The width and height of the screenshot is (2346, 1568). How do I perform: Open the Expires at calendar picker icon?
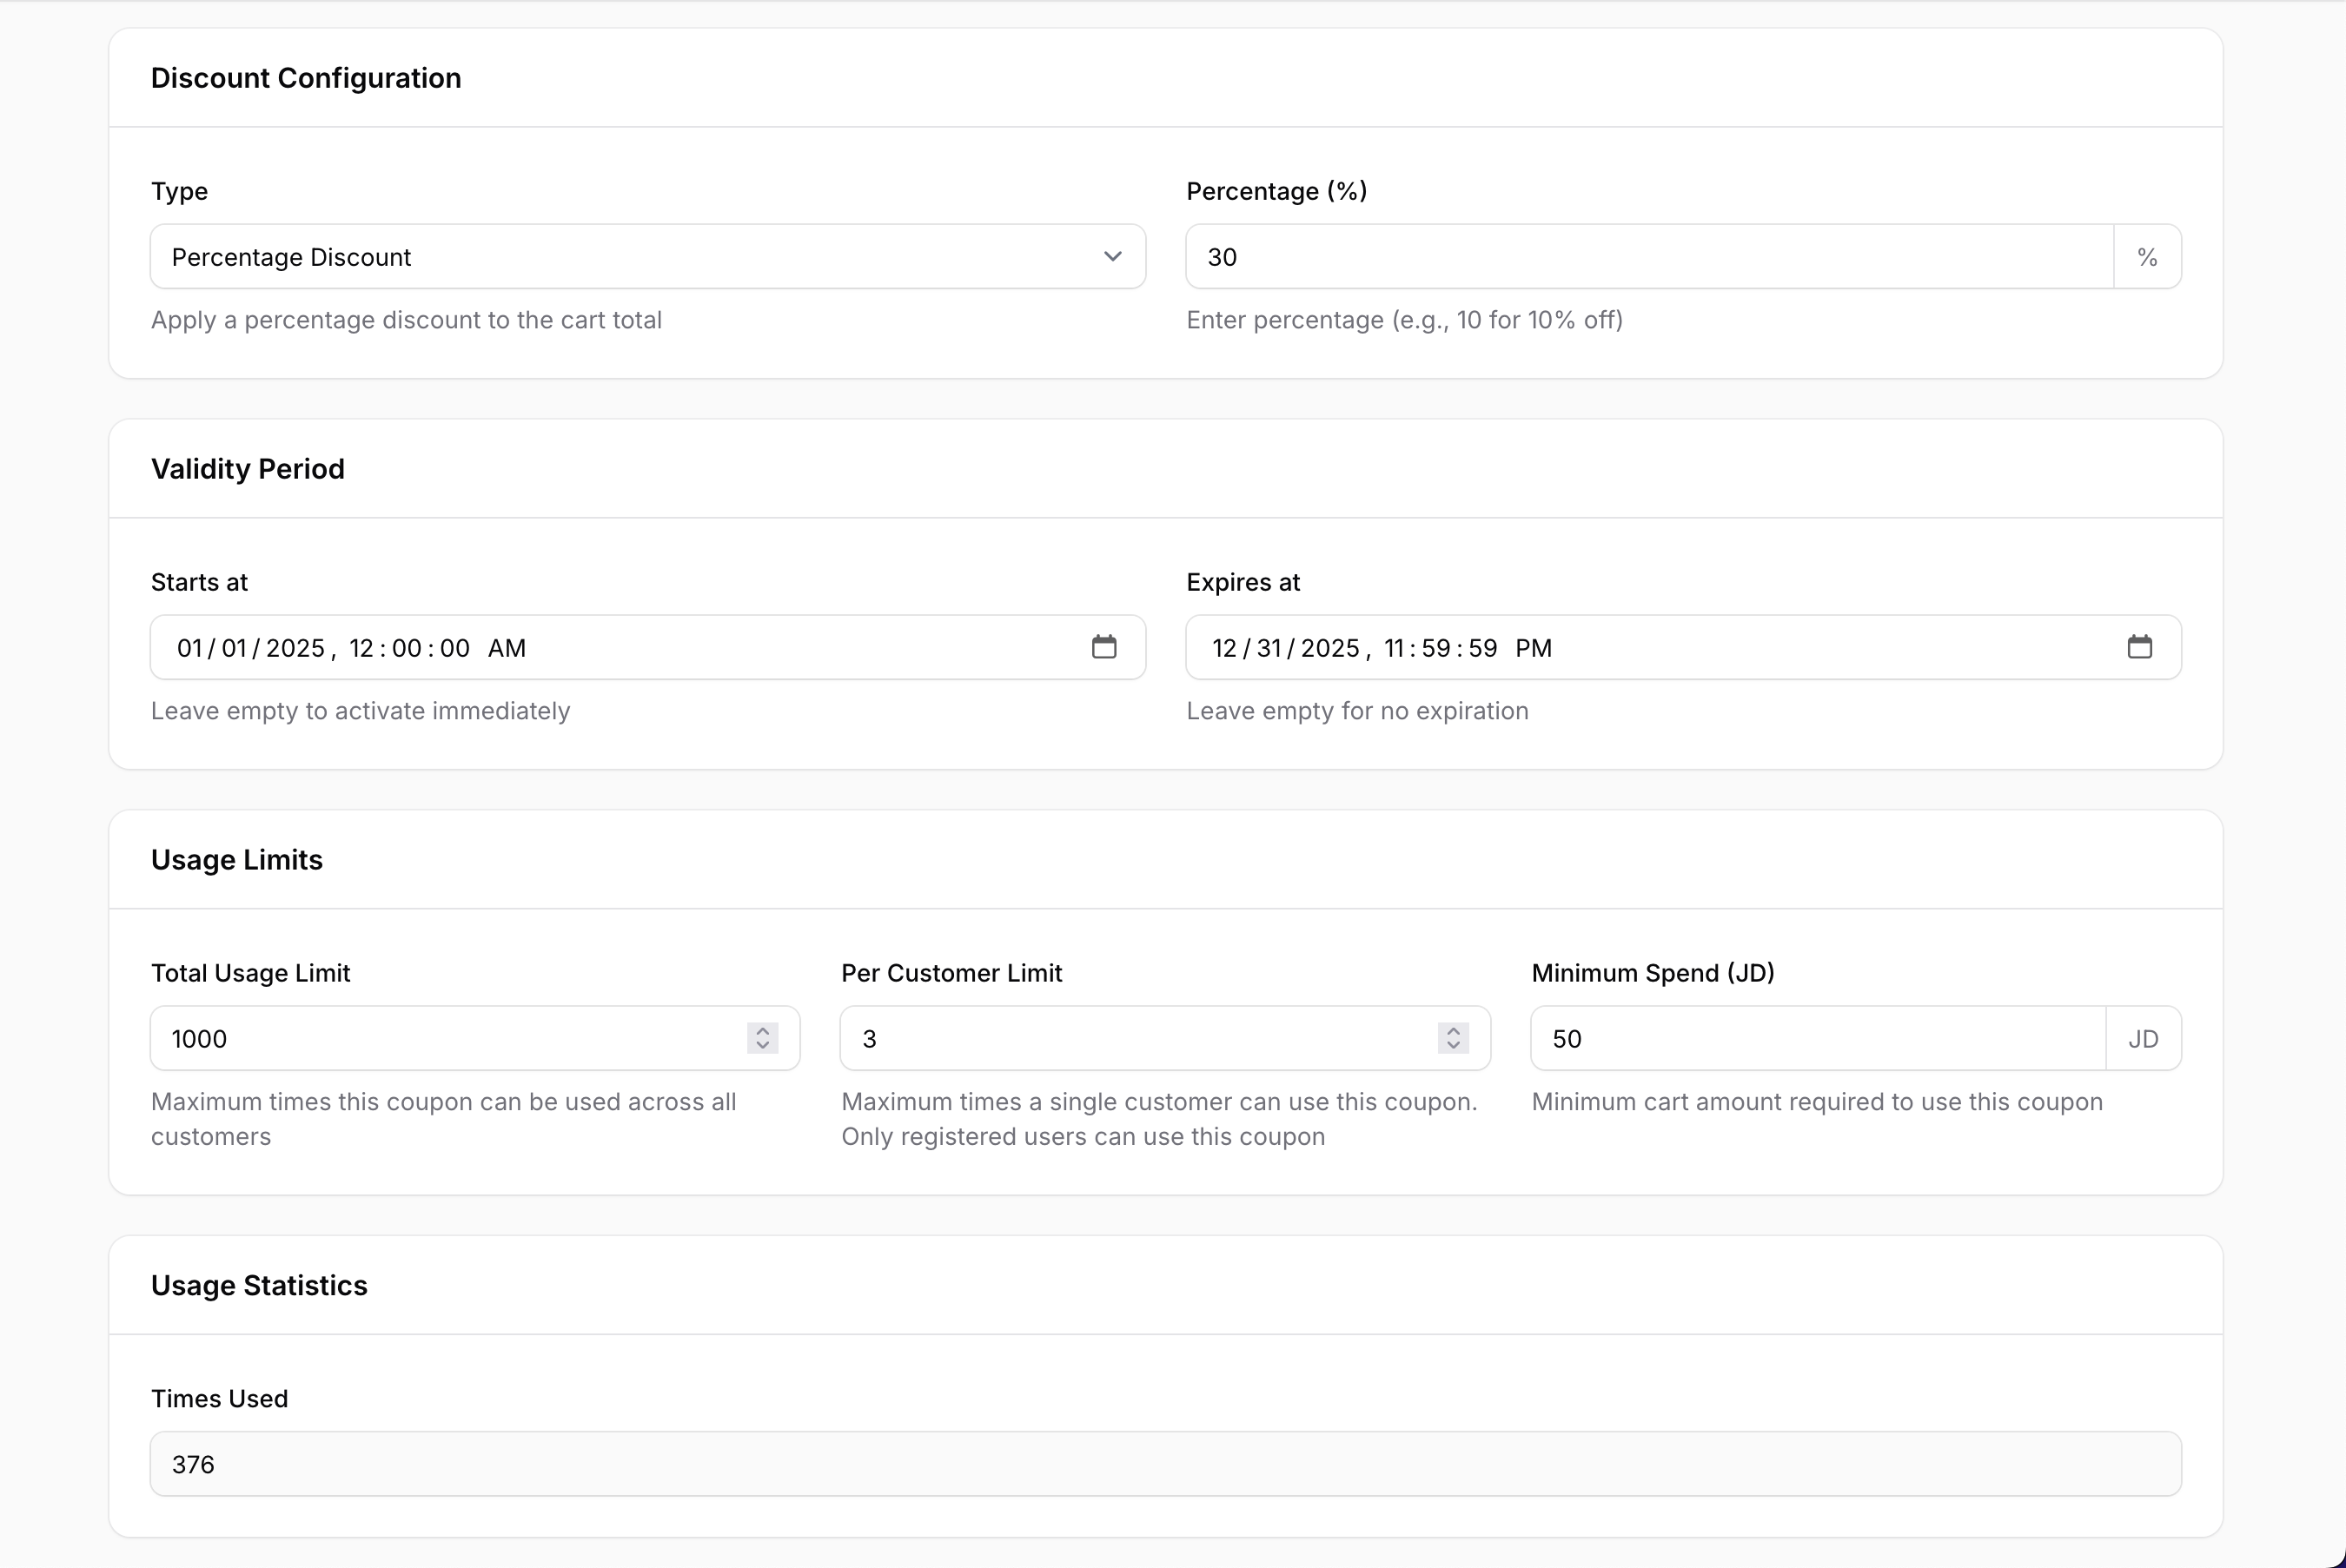click(2139, 647)
